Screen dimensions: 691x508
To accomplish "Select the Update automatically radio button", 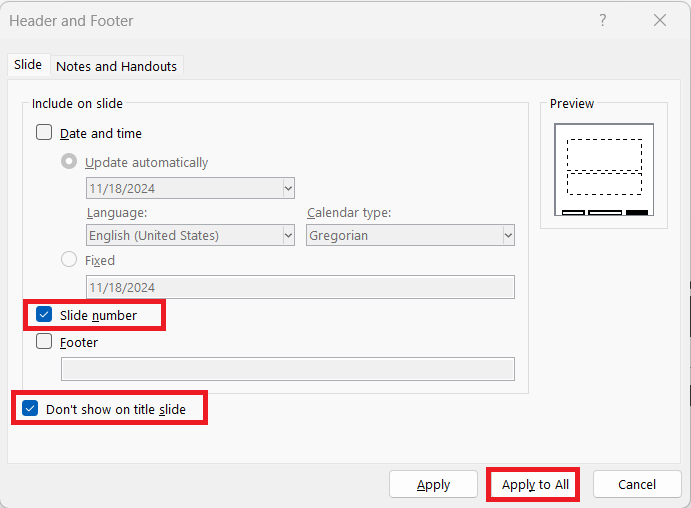I will click(x=69, y=161).
